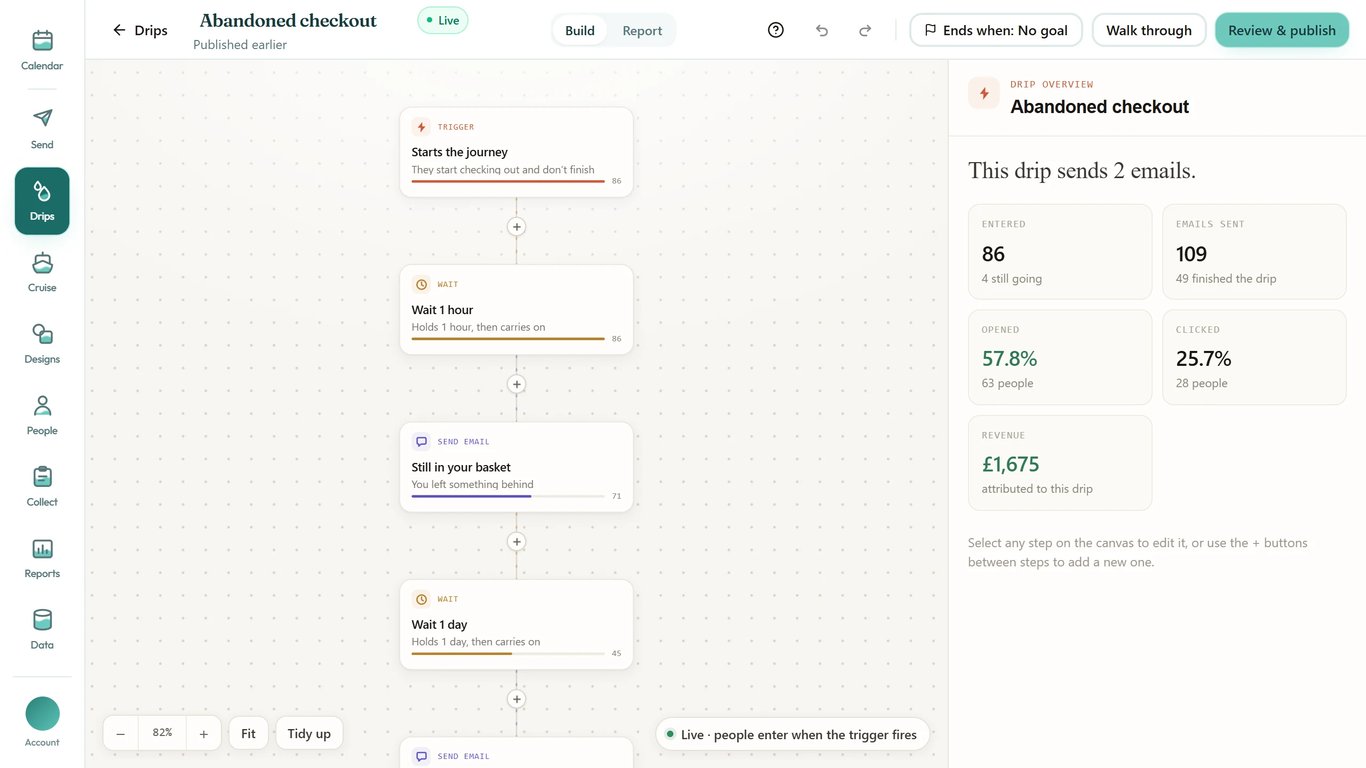Click the Abandoned checkout title in header
The height and width of the screenshot is (768, 1366).
click(288, 20)
